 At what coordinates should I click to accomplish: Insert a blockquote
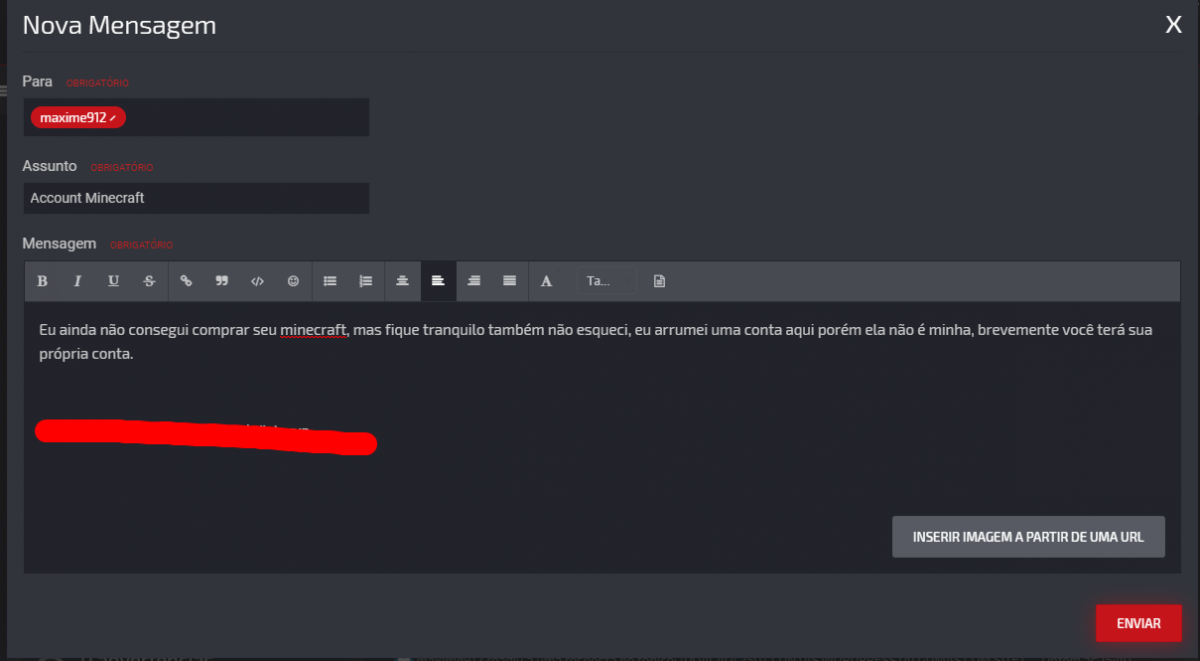(222, 281)
